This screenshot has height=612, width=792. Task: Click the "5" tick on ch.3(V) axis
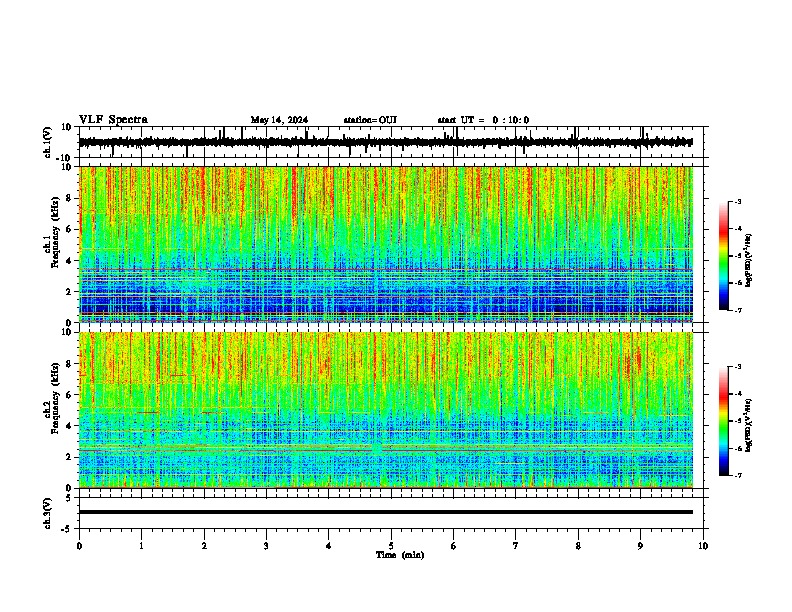coord(70,497)
